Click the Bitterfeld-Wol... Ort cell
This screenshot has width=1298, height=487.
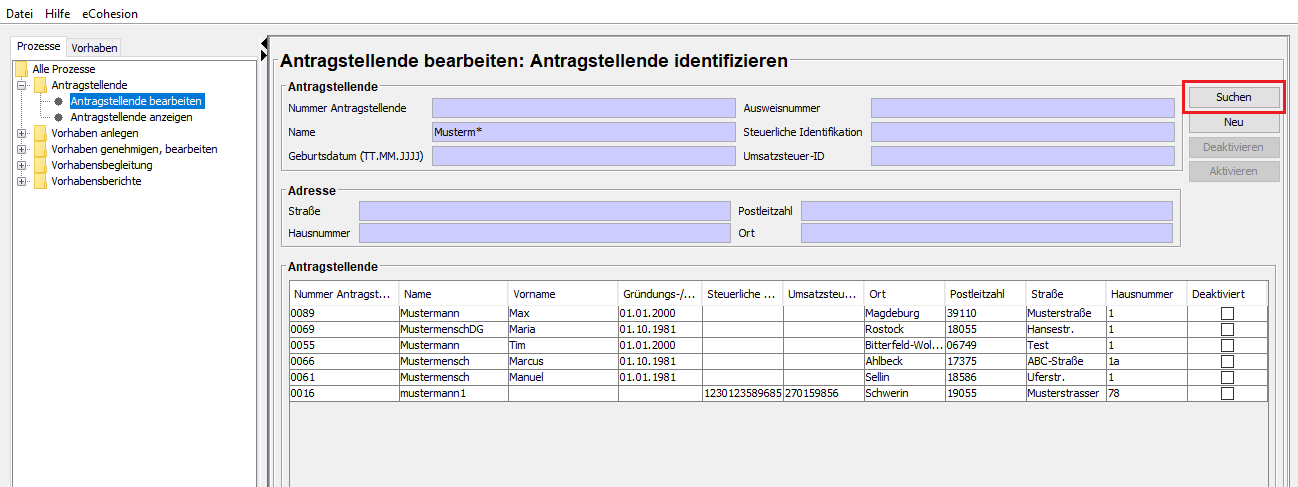(x=904, y=346)
